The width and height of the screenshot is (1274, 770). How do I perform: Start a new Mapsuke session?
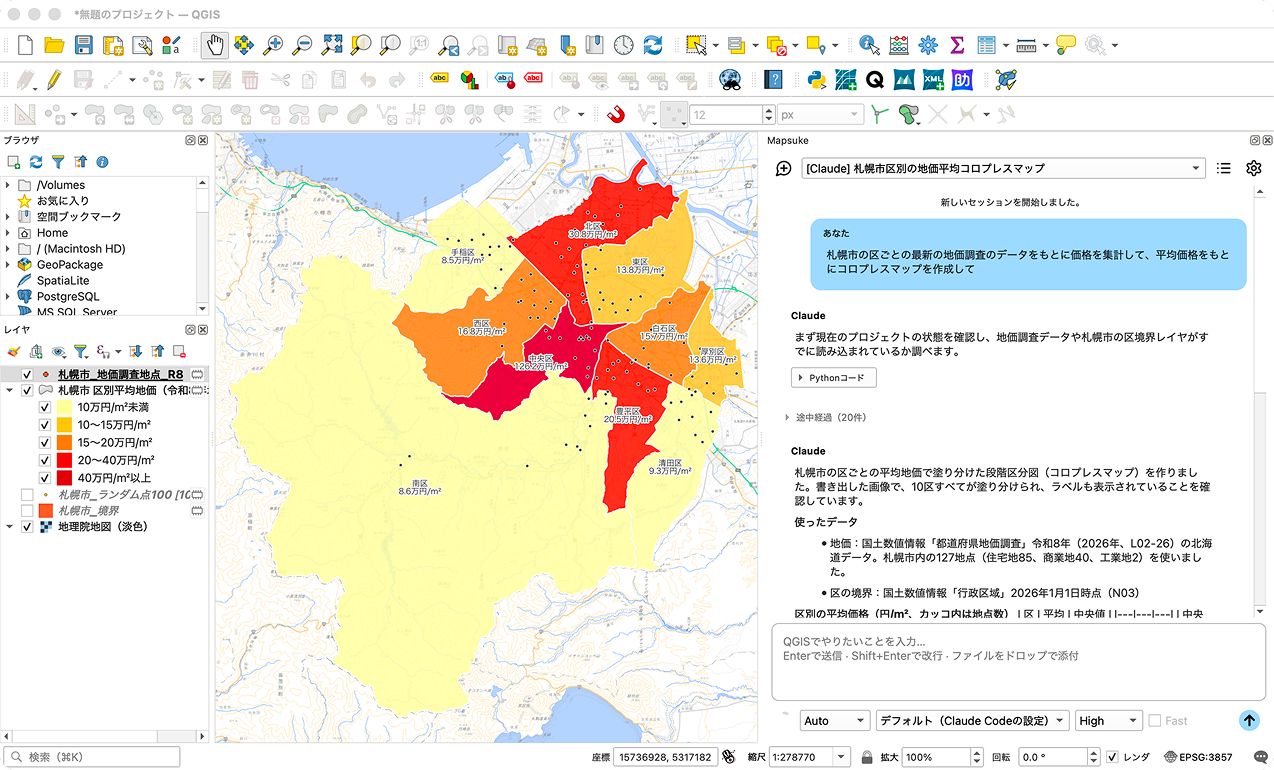click(784, 169)
